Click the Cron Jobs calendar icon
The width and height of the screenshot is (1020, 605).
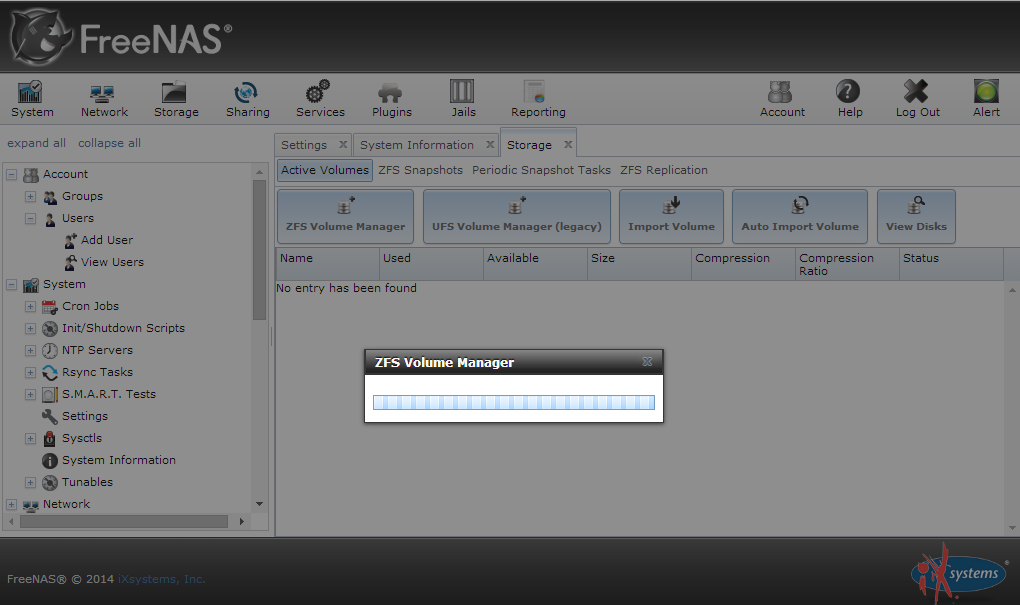click(50, 306)
